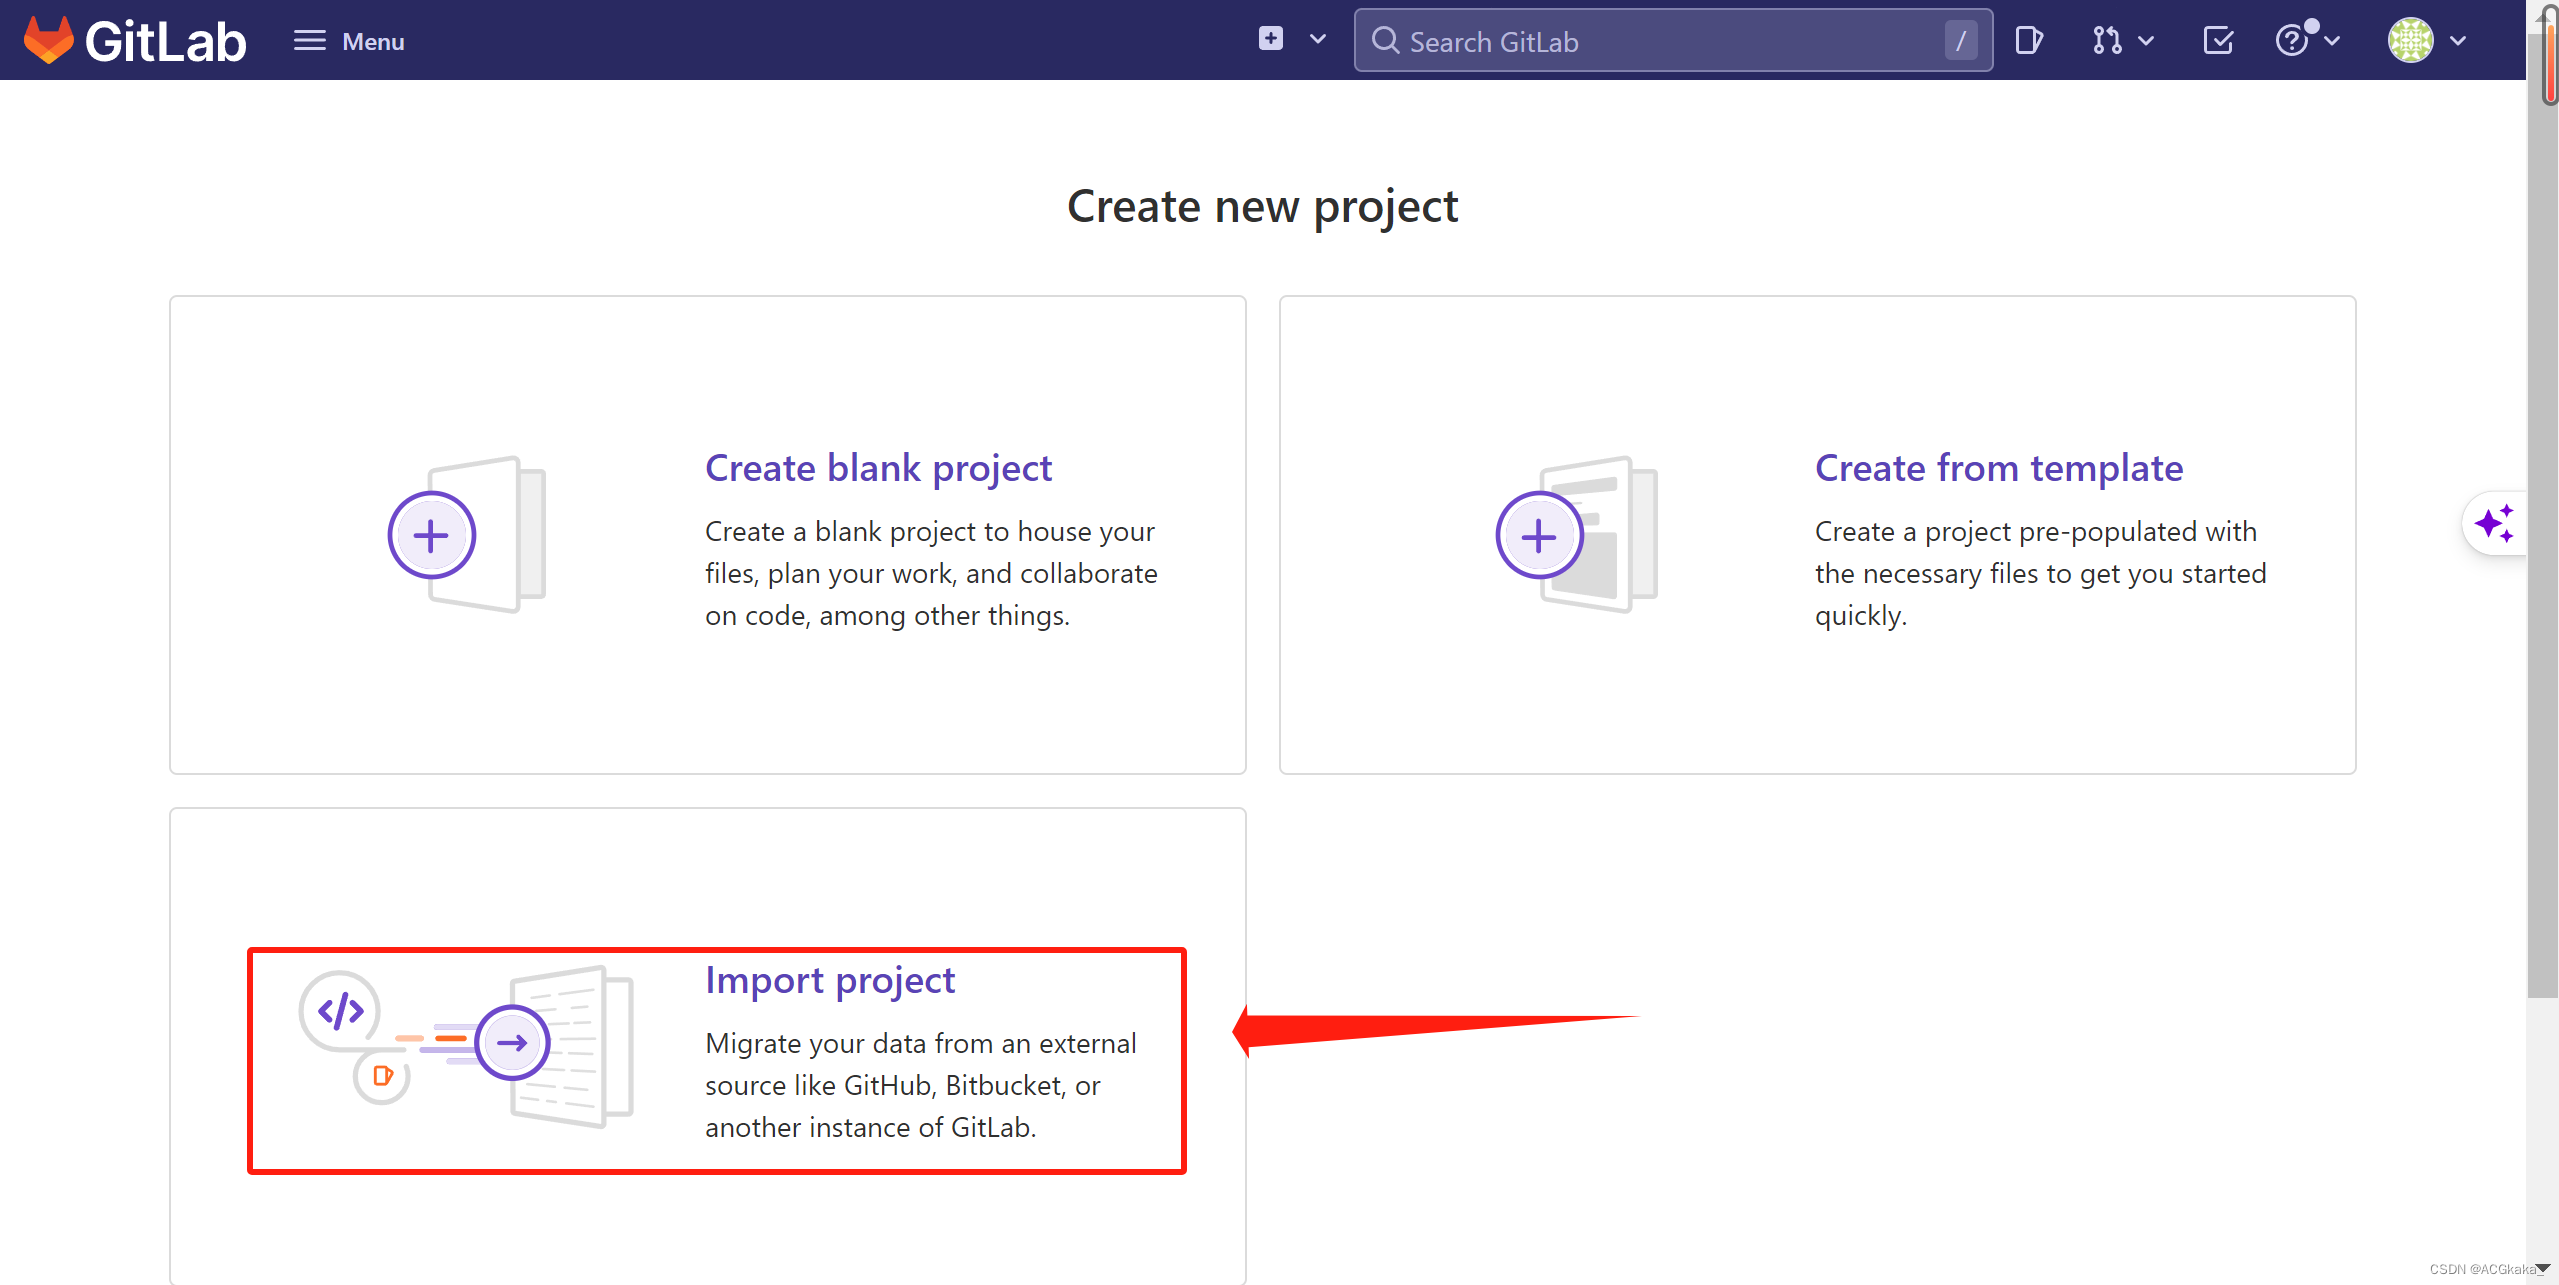Screen dimensions: 2559x1285
Task: Click the import arrow circle illustration
Action: (512, 1043)
